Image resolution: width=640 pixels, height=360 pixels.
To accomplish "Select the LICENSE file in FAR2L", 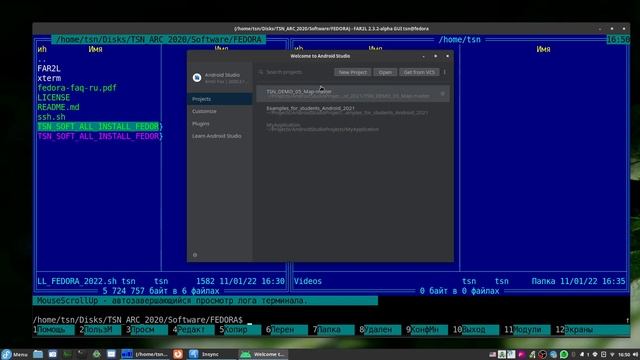I will (53, 98).
